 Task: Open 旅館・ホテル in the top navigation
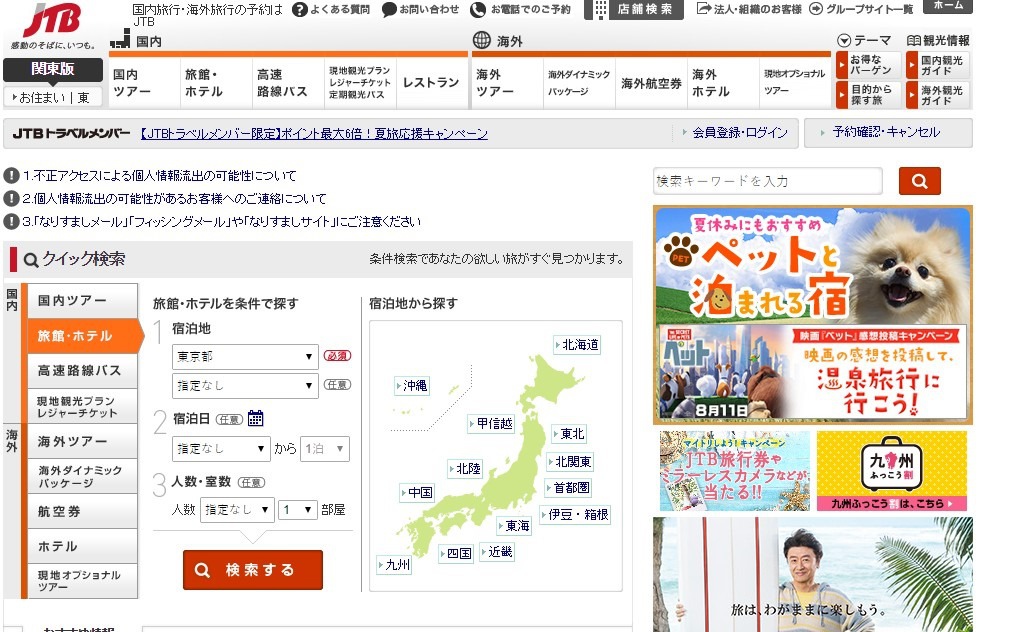pyautogui.click(x=216, y=82)
